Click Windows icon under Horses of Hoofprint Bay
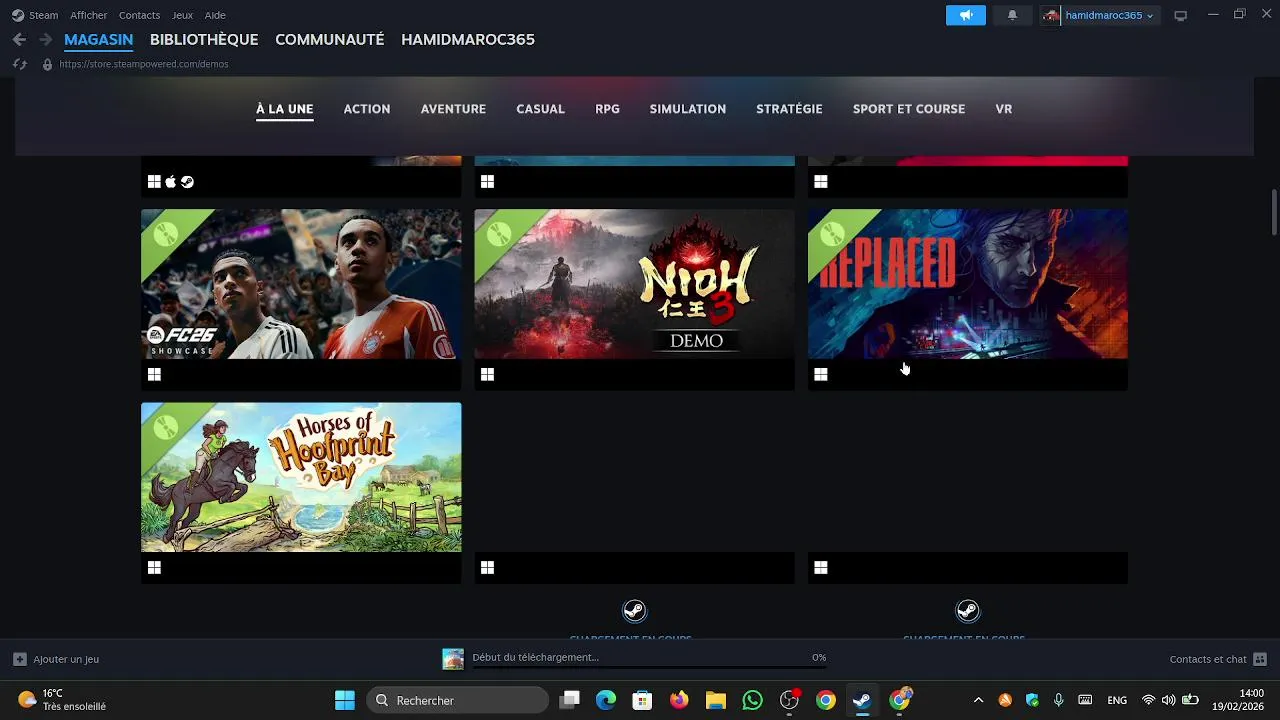Screen dimensions: 1280x720 [x=154, y=567]
